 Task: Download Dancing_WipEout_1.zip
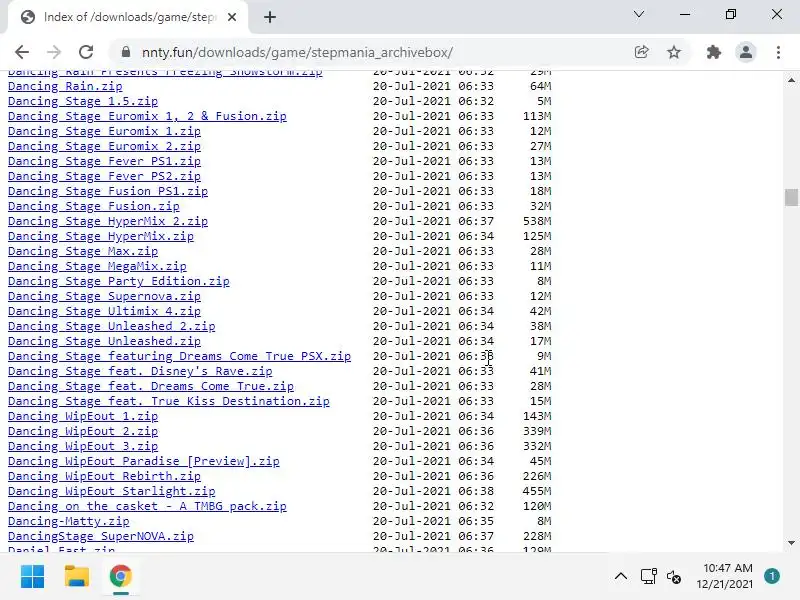pyautogui.click(x=83, y=416)
